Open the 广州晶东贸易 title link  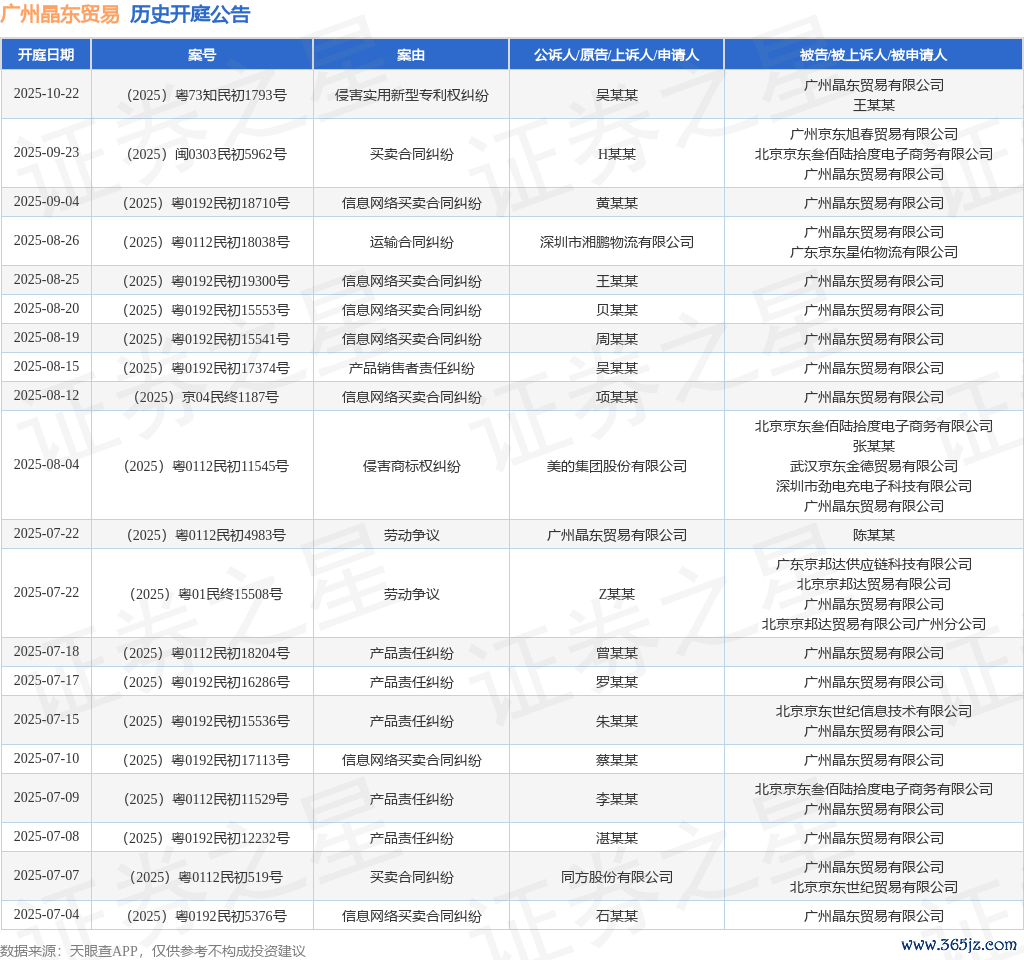point(60,14)
